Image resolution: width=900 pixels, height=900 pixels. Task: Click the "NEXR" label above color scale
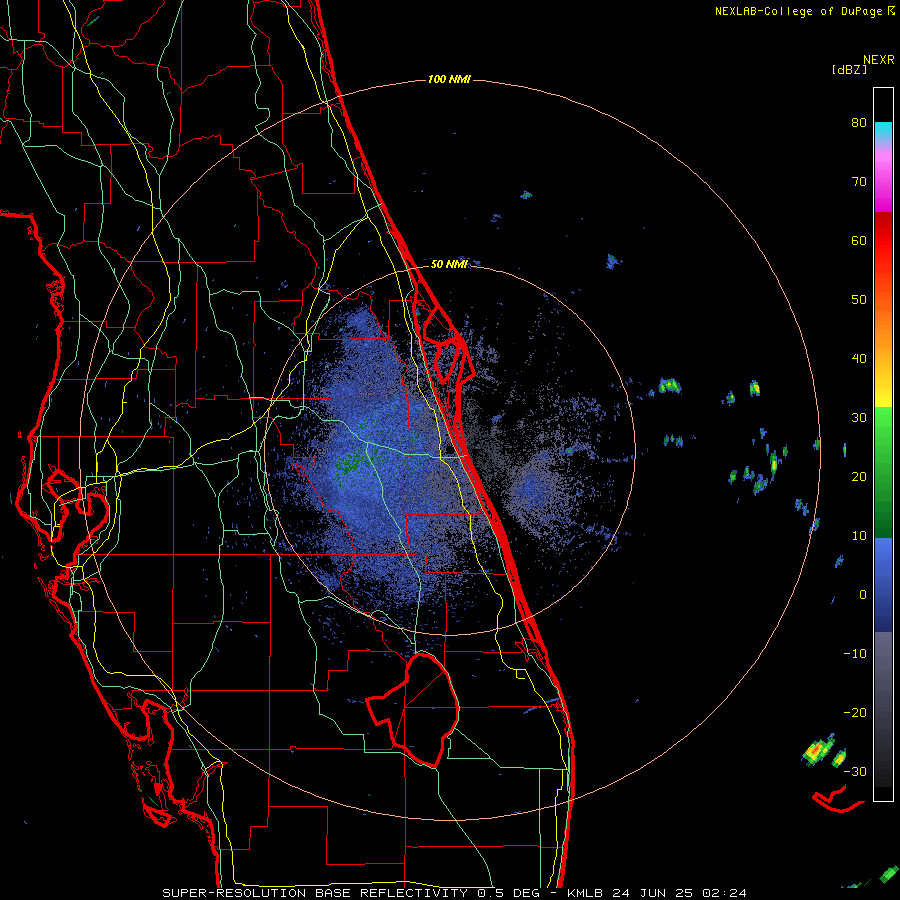(879, 60)
